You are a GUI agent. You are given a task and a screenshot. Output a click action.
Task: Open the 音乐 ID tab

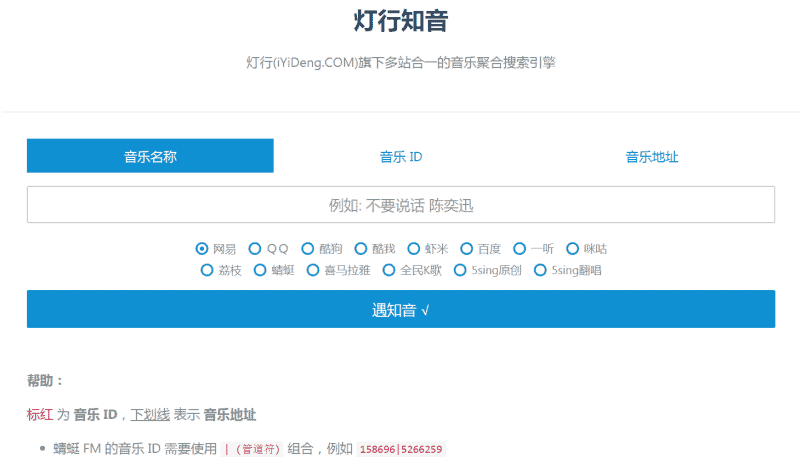click(400, 157)
